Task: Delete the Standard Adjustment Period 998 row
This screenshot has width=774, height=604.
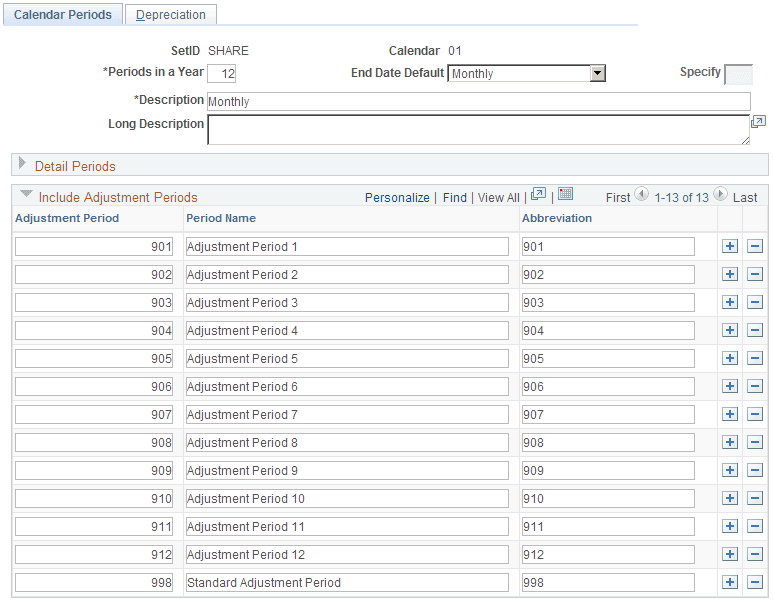Action: point(755,582)
